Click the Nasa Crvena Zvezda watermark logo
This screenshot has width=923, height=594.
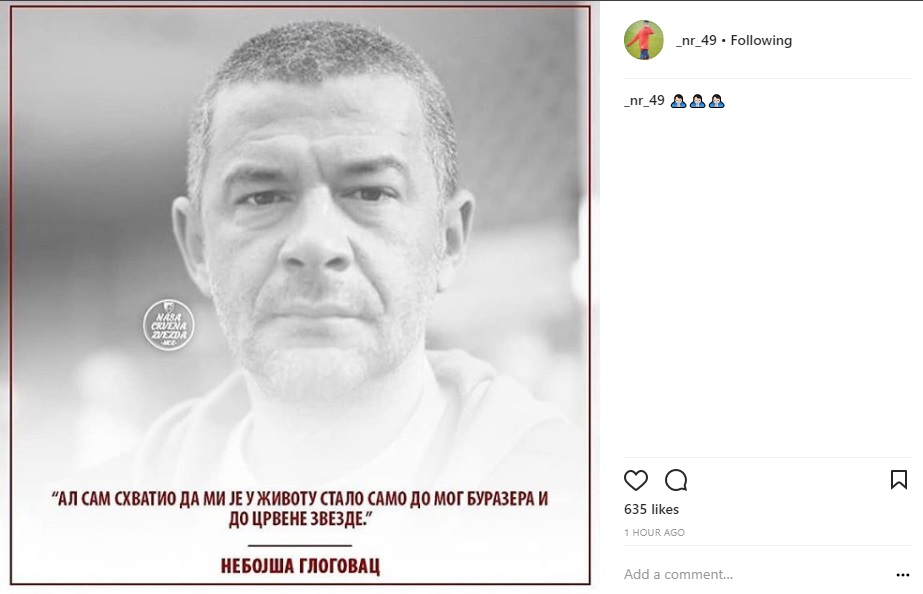[169, 325]
